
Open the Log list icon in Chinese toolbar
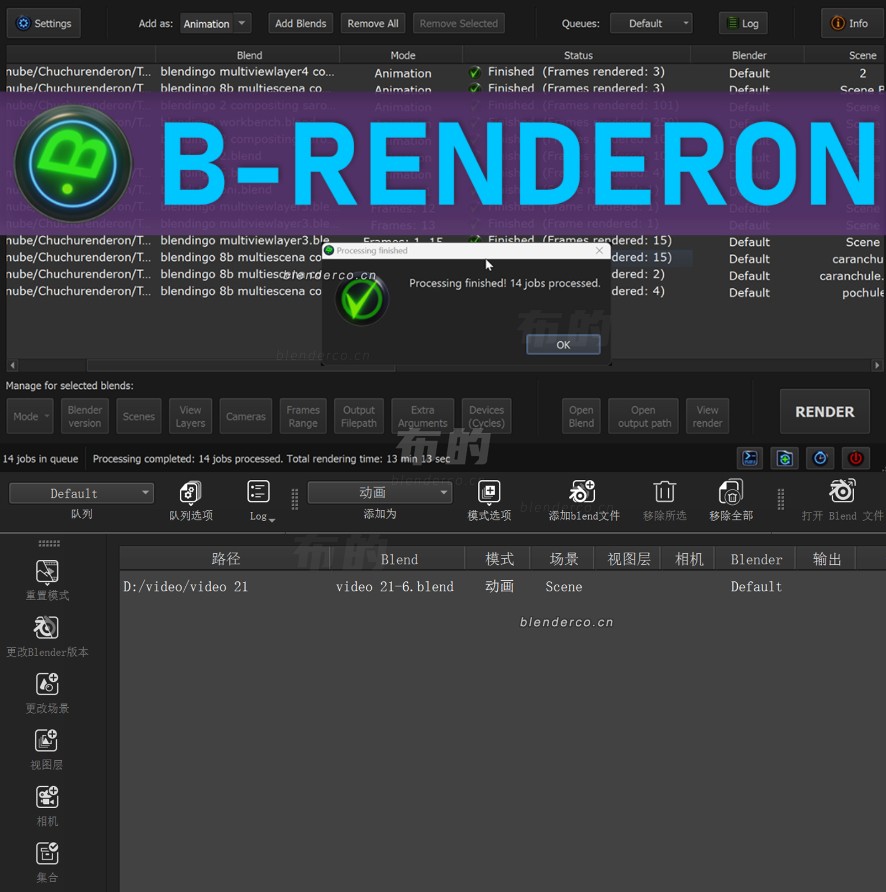coord(258,492)
